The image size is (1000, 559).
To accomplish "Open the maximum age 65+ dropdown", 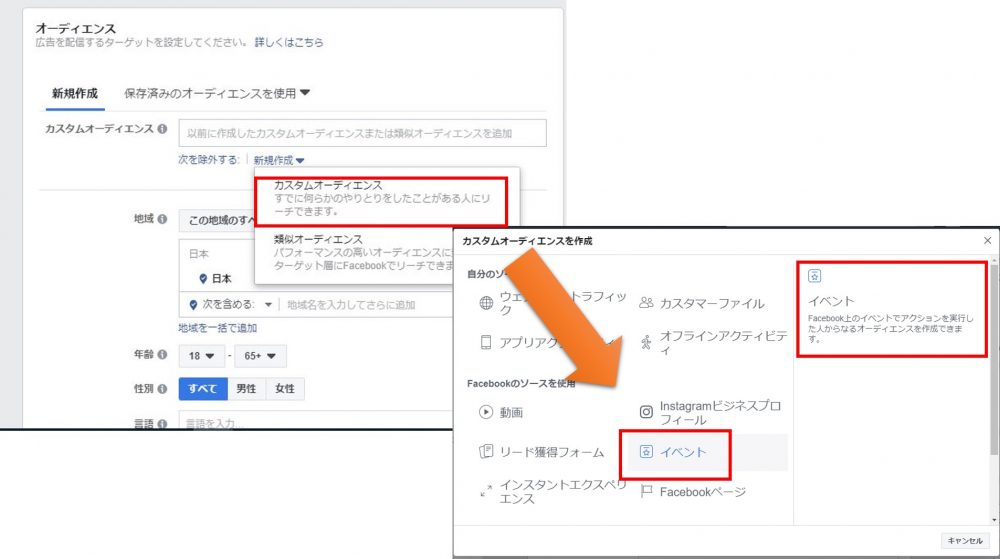I will tap(260, 356).
